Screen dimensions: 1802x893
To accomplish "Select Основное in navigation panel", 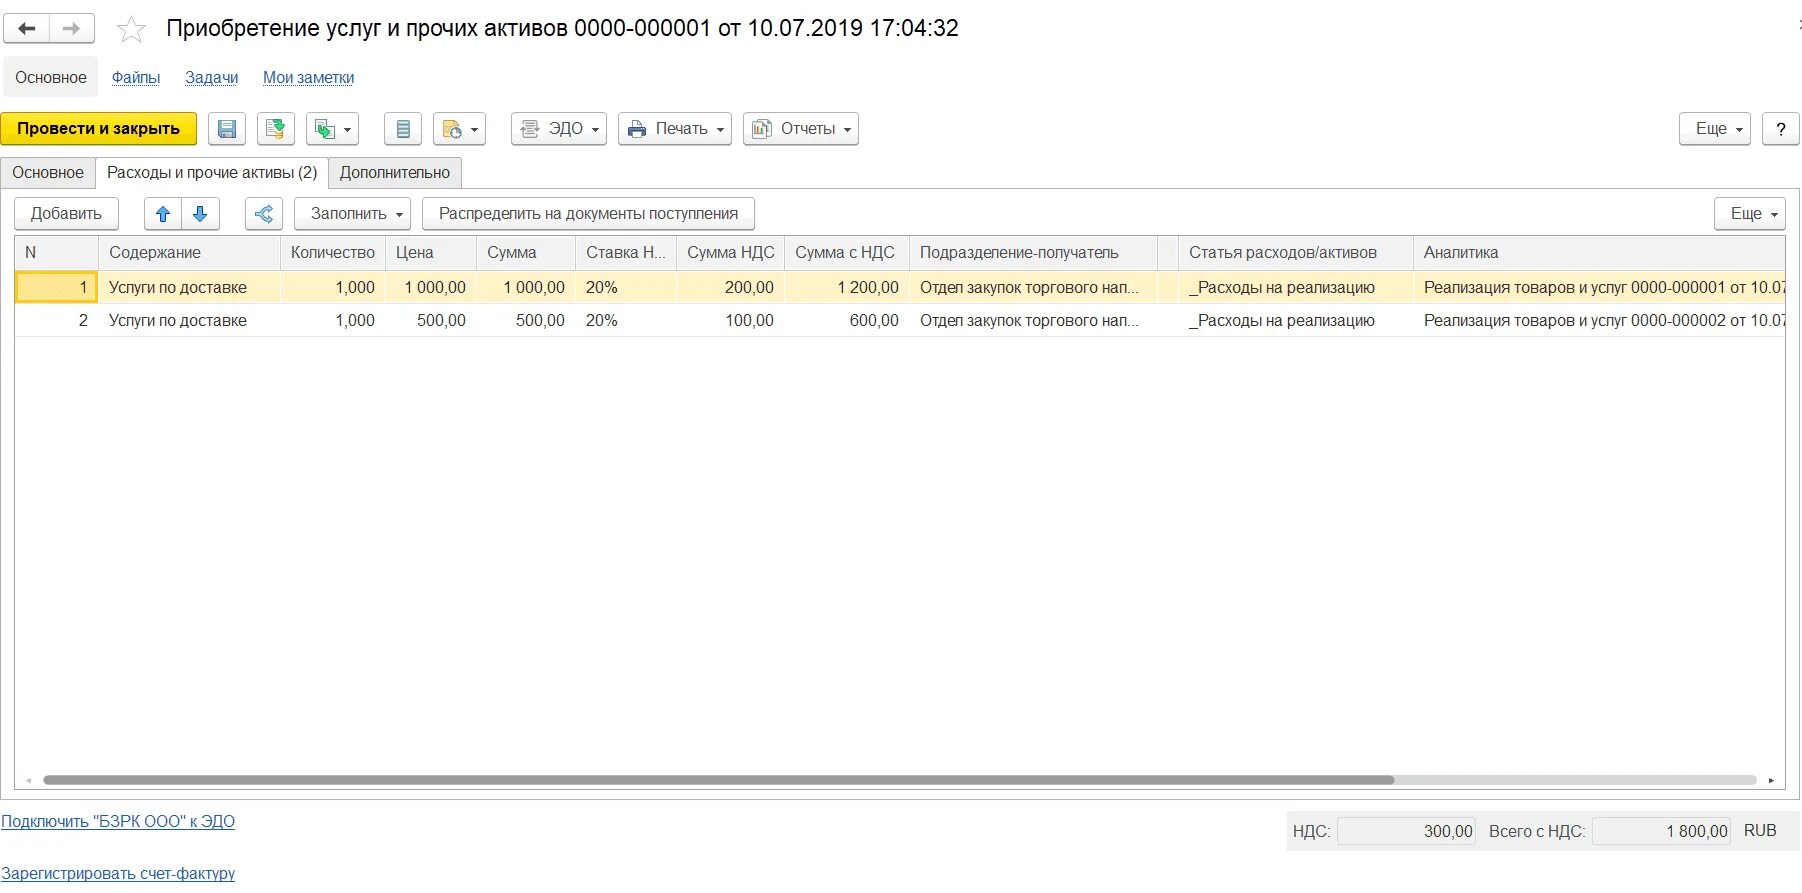I will click(x=51, y=78).
